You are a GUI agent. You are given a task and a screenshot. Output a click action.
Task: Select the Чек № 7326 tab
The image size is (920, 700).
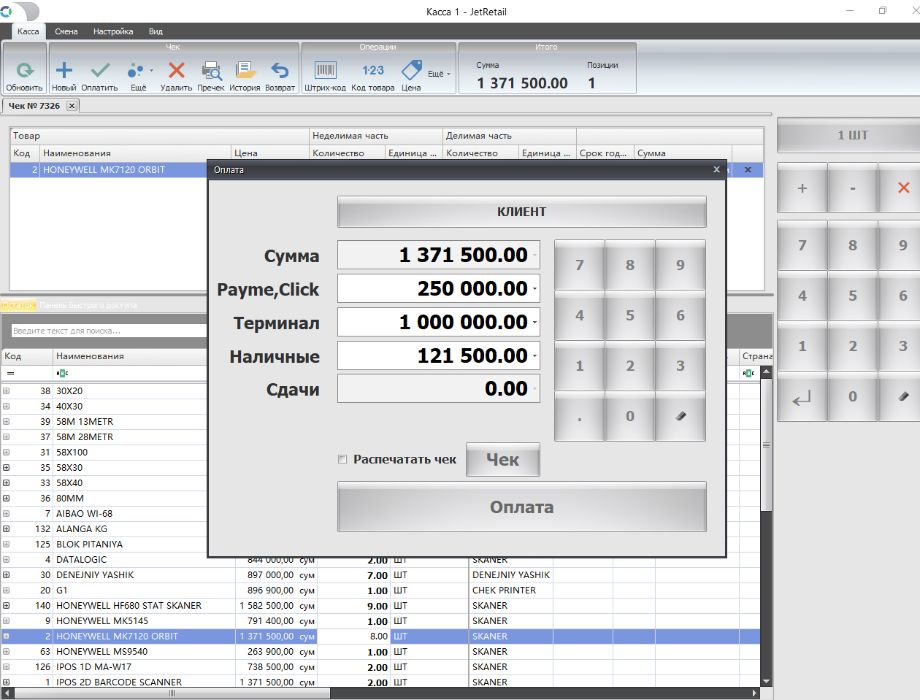tap(34, 106)
